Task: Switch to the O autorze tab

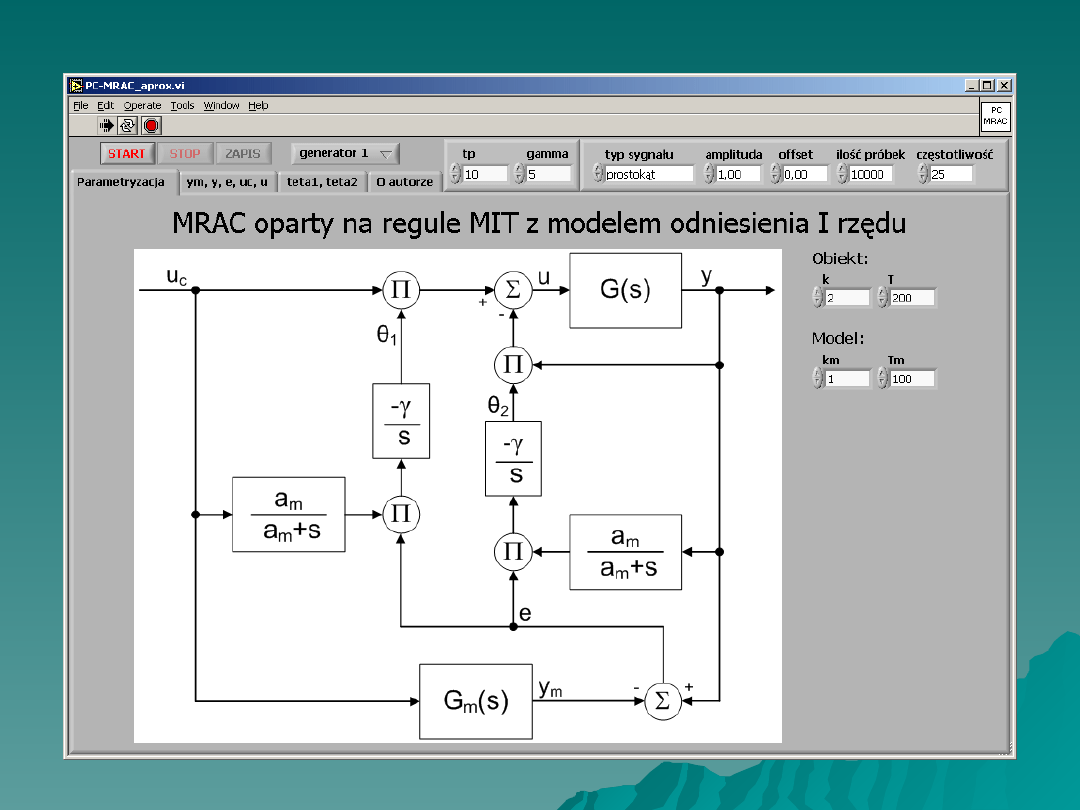Action: [404, 182]
